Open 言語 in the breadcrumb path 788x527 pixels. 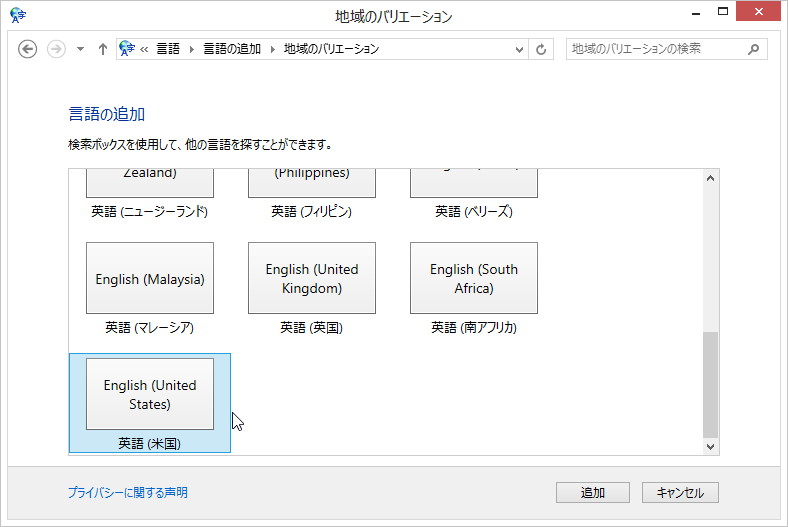(168, 49)
